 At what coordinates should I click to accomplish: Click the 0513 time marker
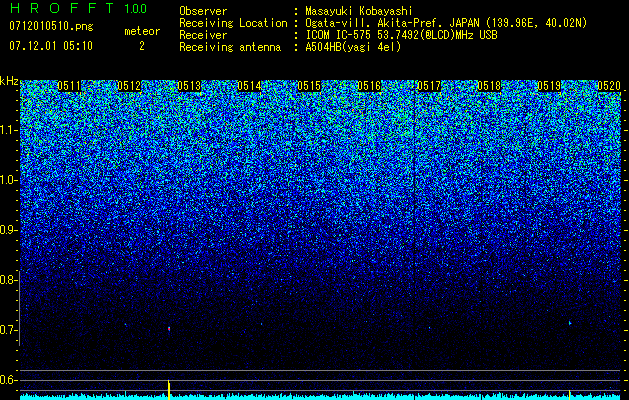pos(189,86)
